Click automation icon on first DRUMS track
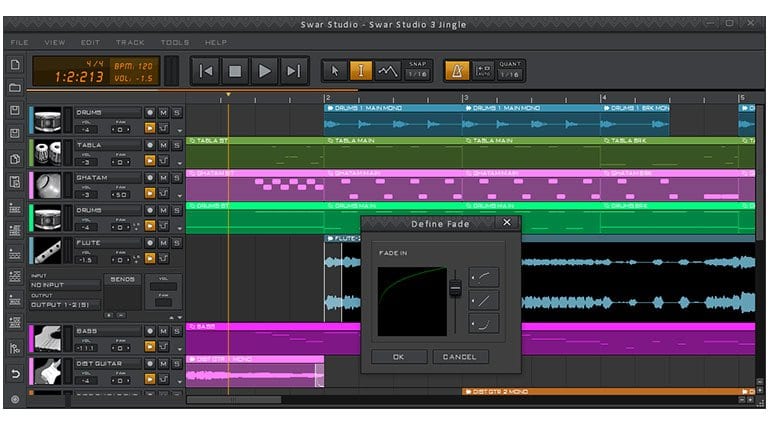Viewport: 770px width, 425px height. (164, 128)
